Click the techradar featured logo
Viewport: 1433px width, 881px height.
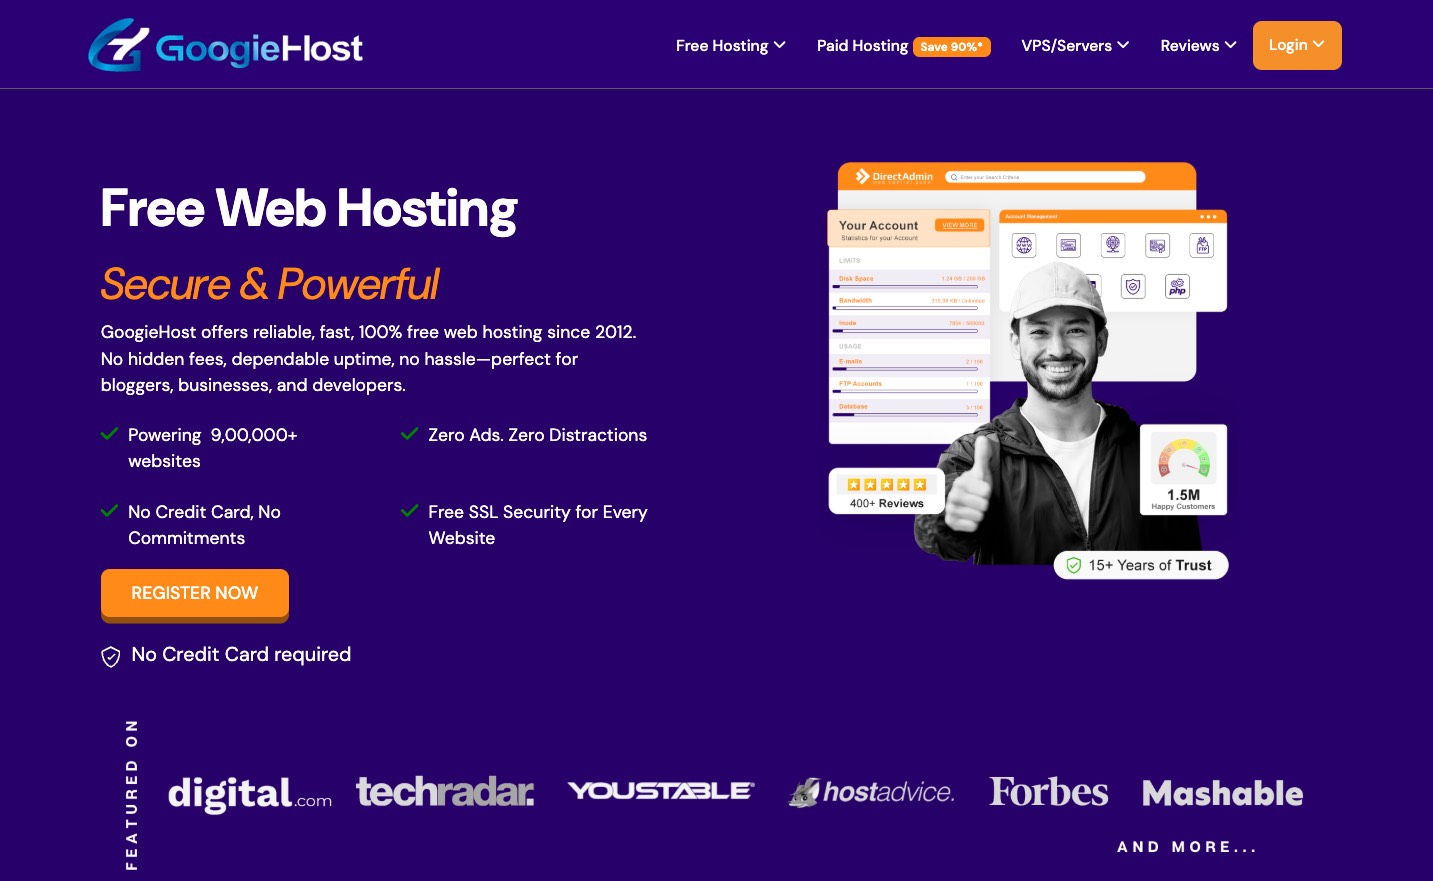445,792
